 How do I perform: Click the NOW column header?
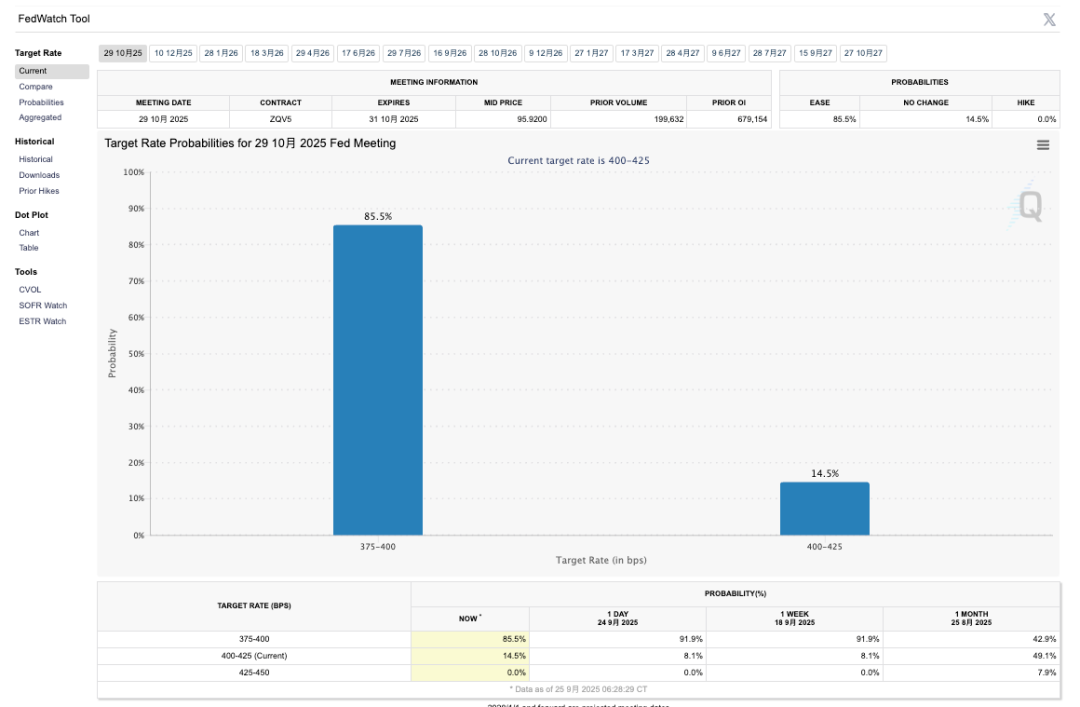click(x=470, y=619)
